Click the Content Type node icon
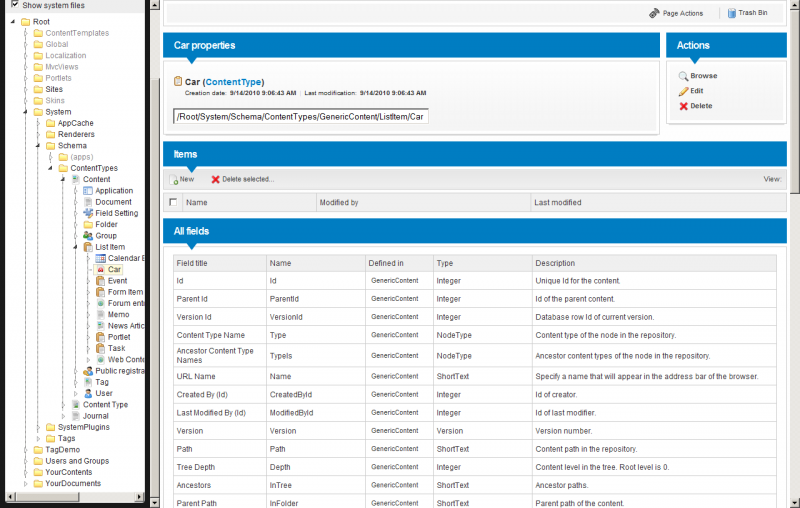The image size is (800, 508). (x=76, y=404)
